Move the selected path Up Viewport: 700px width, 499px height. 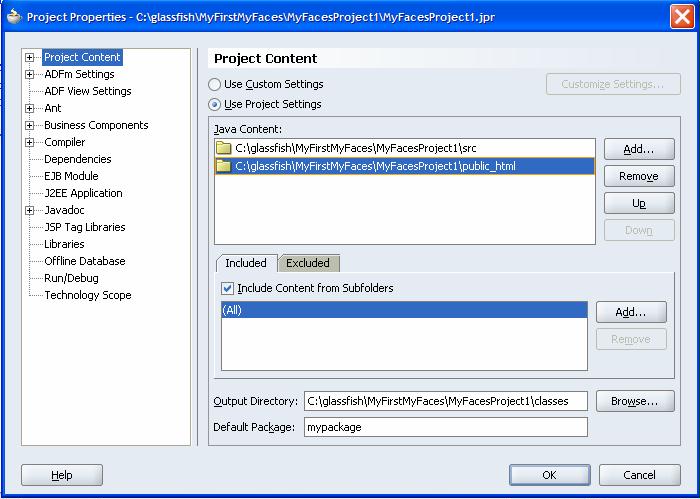point(638,203)
